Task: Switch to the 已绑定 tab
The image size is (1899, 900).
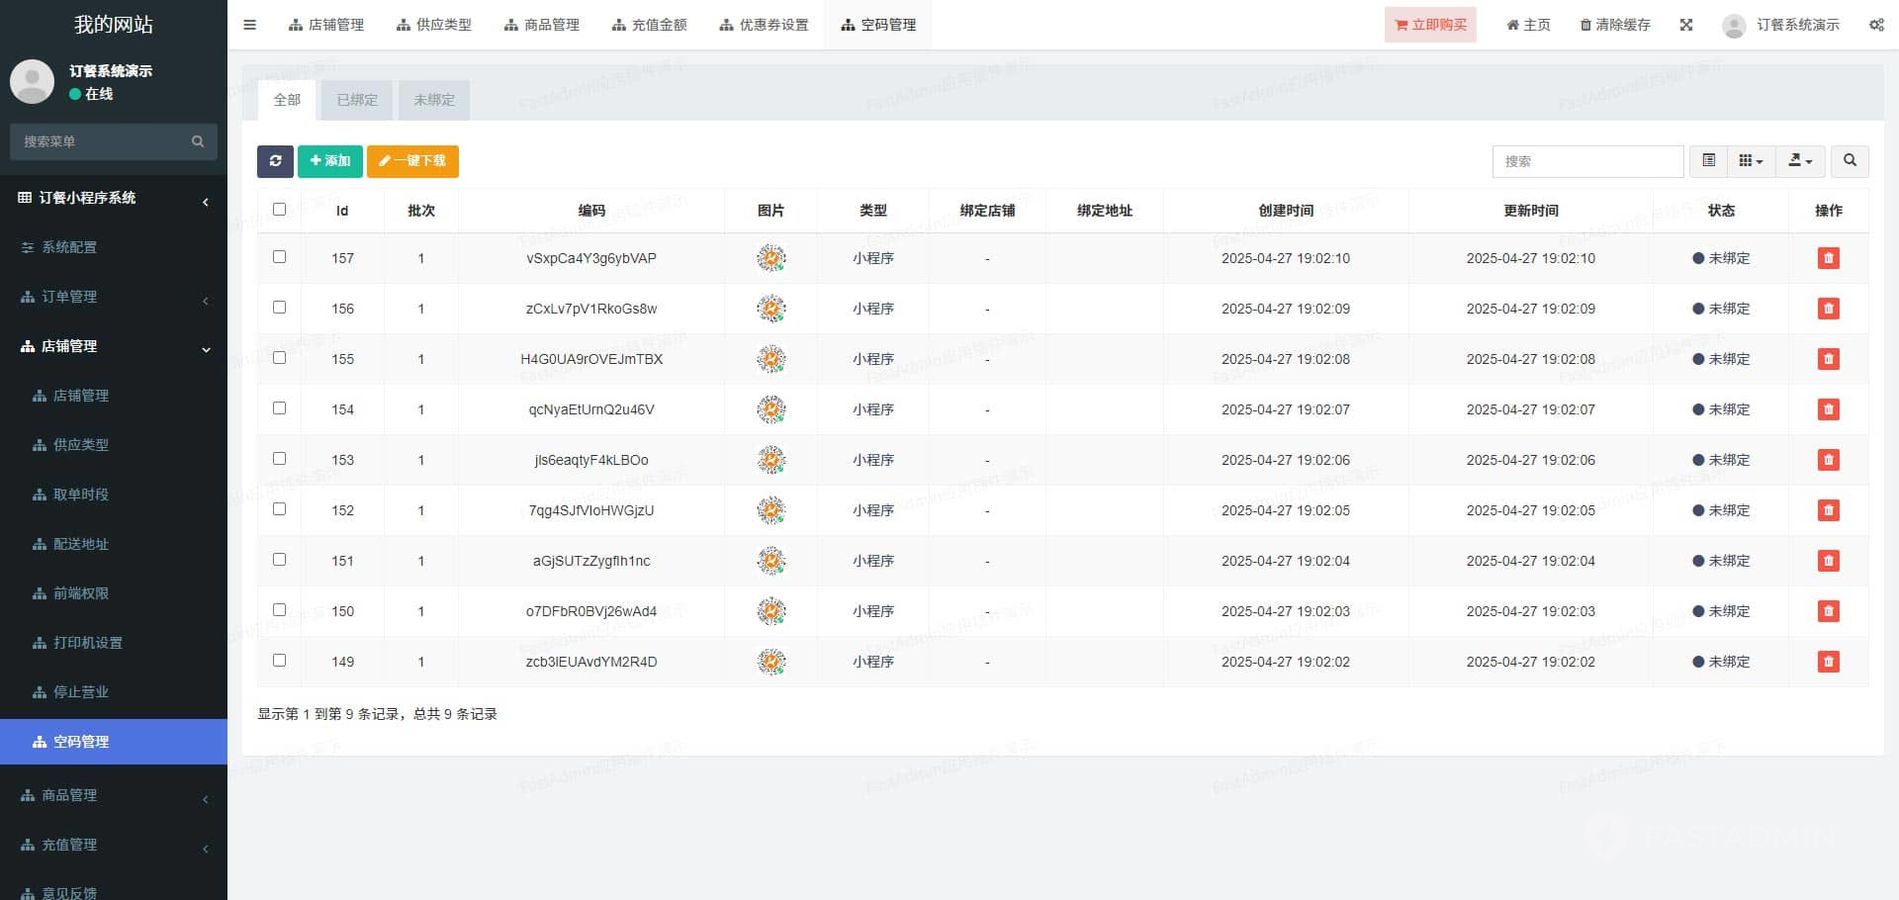Action: click(x=357, y=100)
